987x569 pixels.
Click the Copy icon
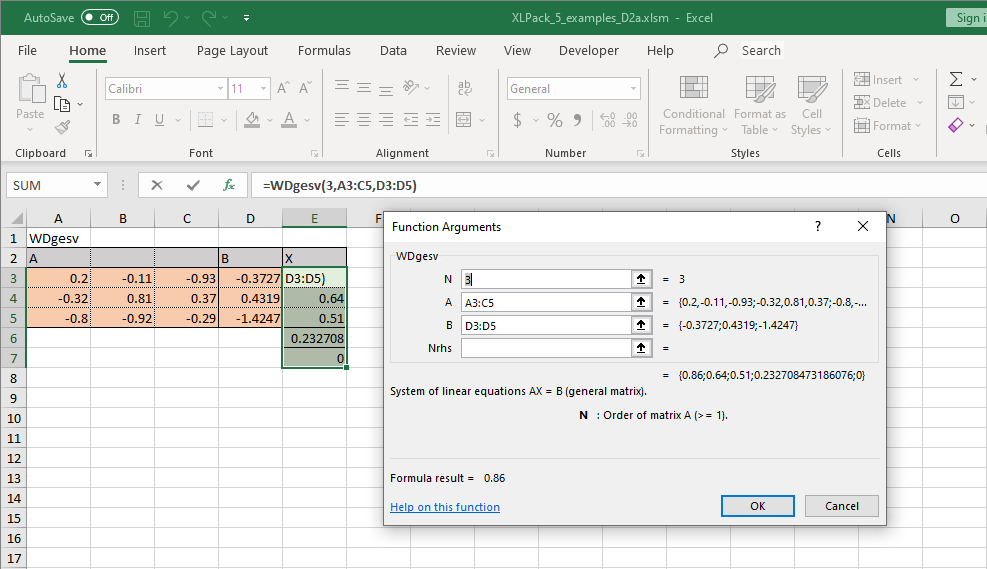(62, 103)
